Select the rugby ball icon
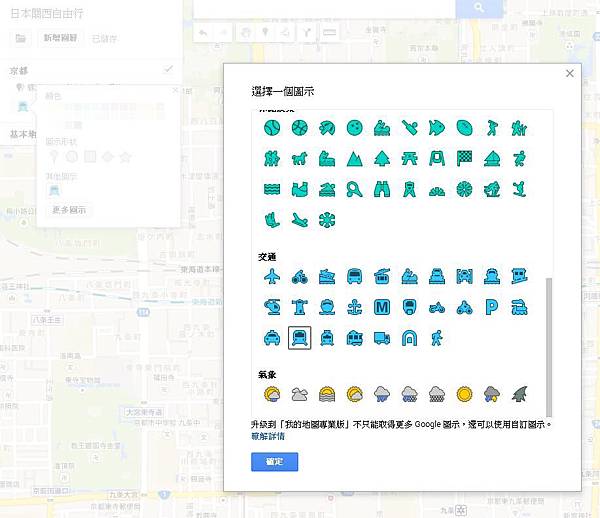 coord(465,128)
